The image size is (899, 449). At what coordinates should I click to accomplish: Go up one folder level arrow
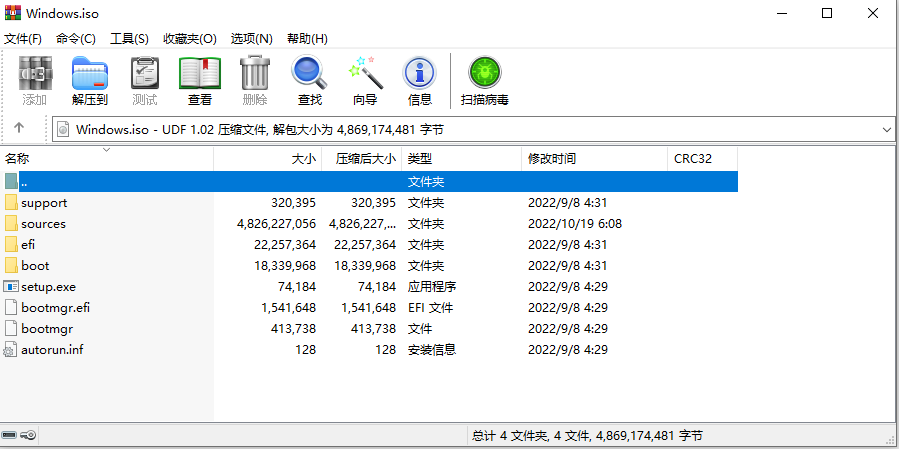click(x=19, y=129)
